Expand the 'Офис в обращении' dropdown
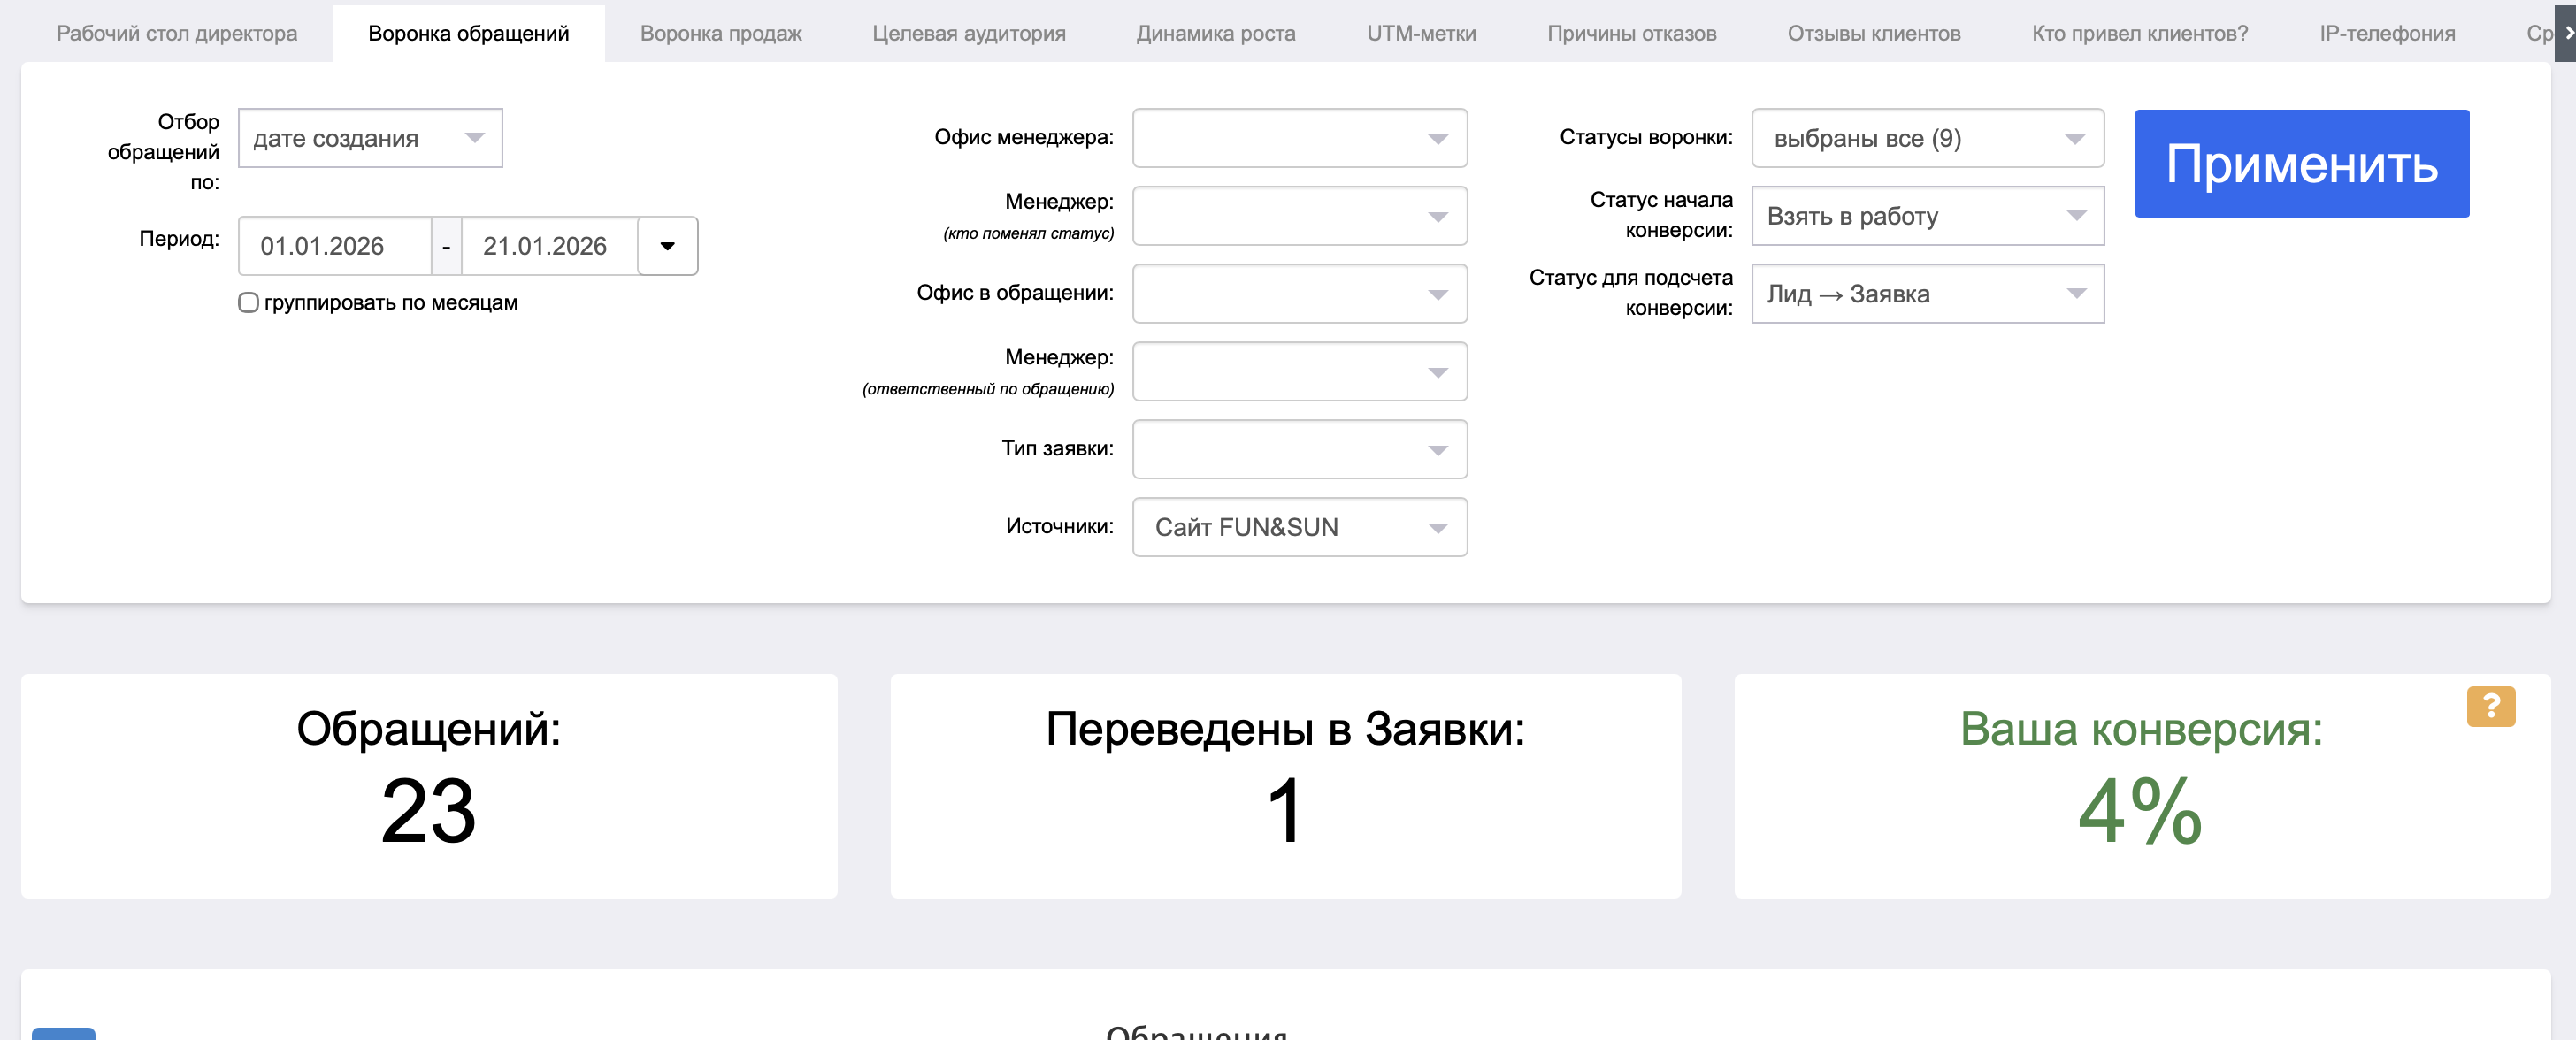2576x1040 pixels. point(1299,294)
